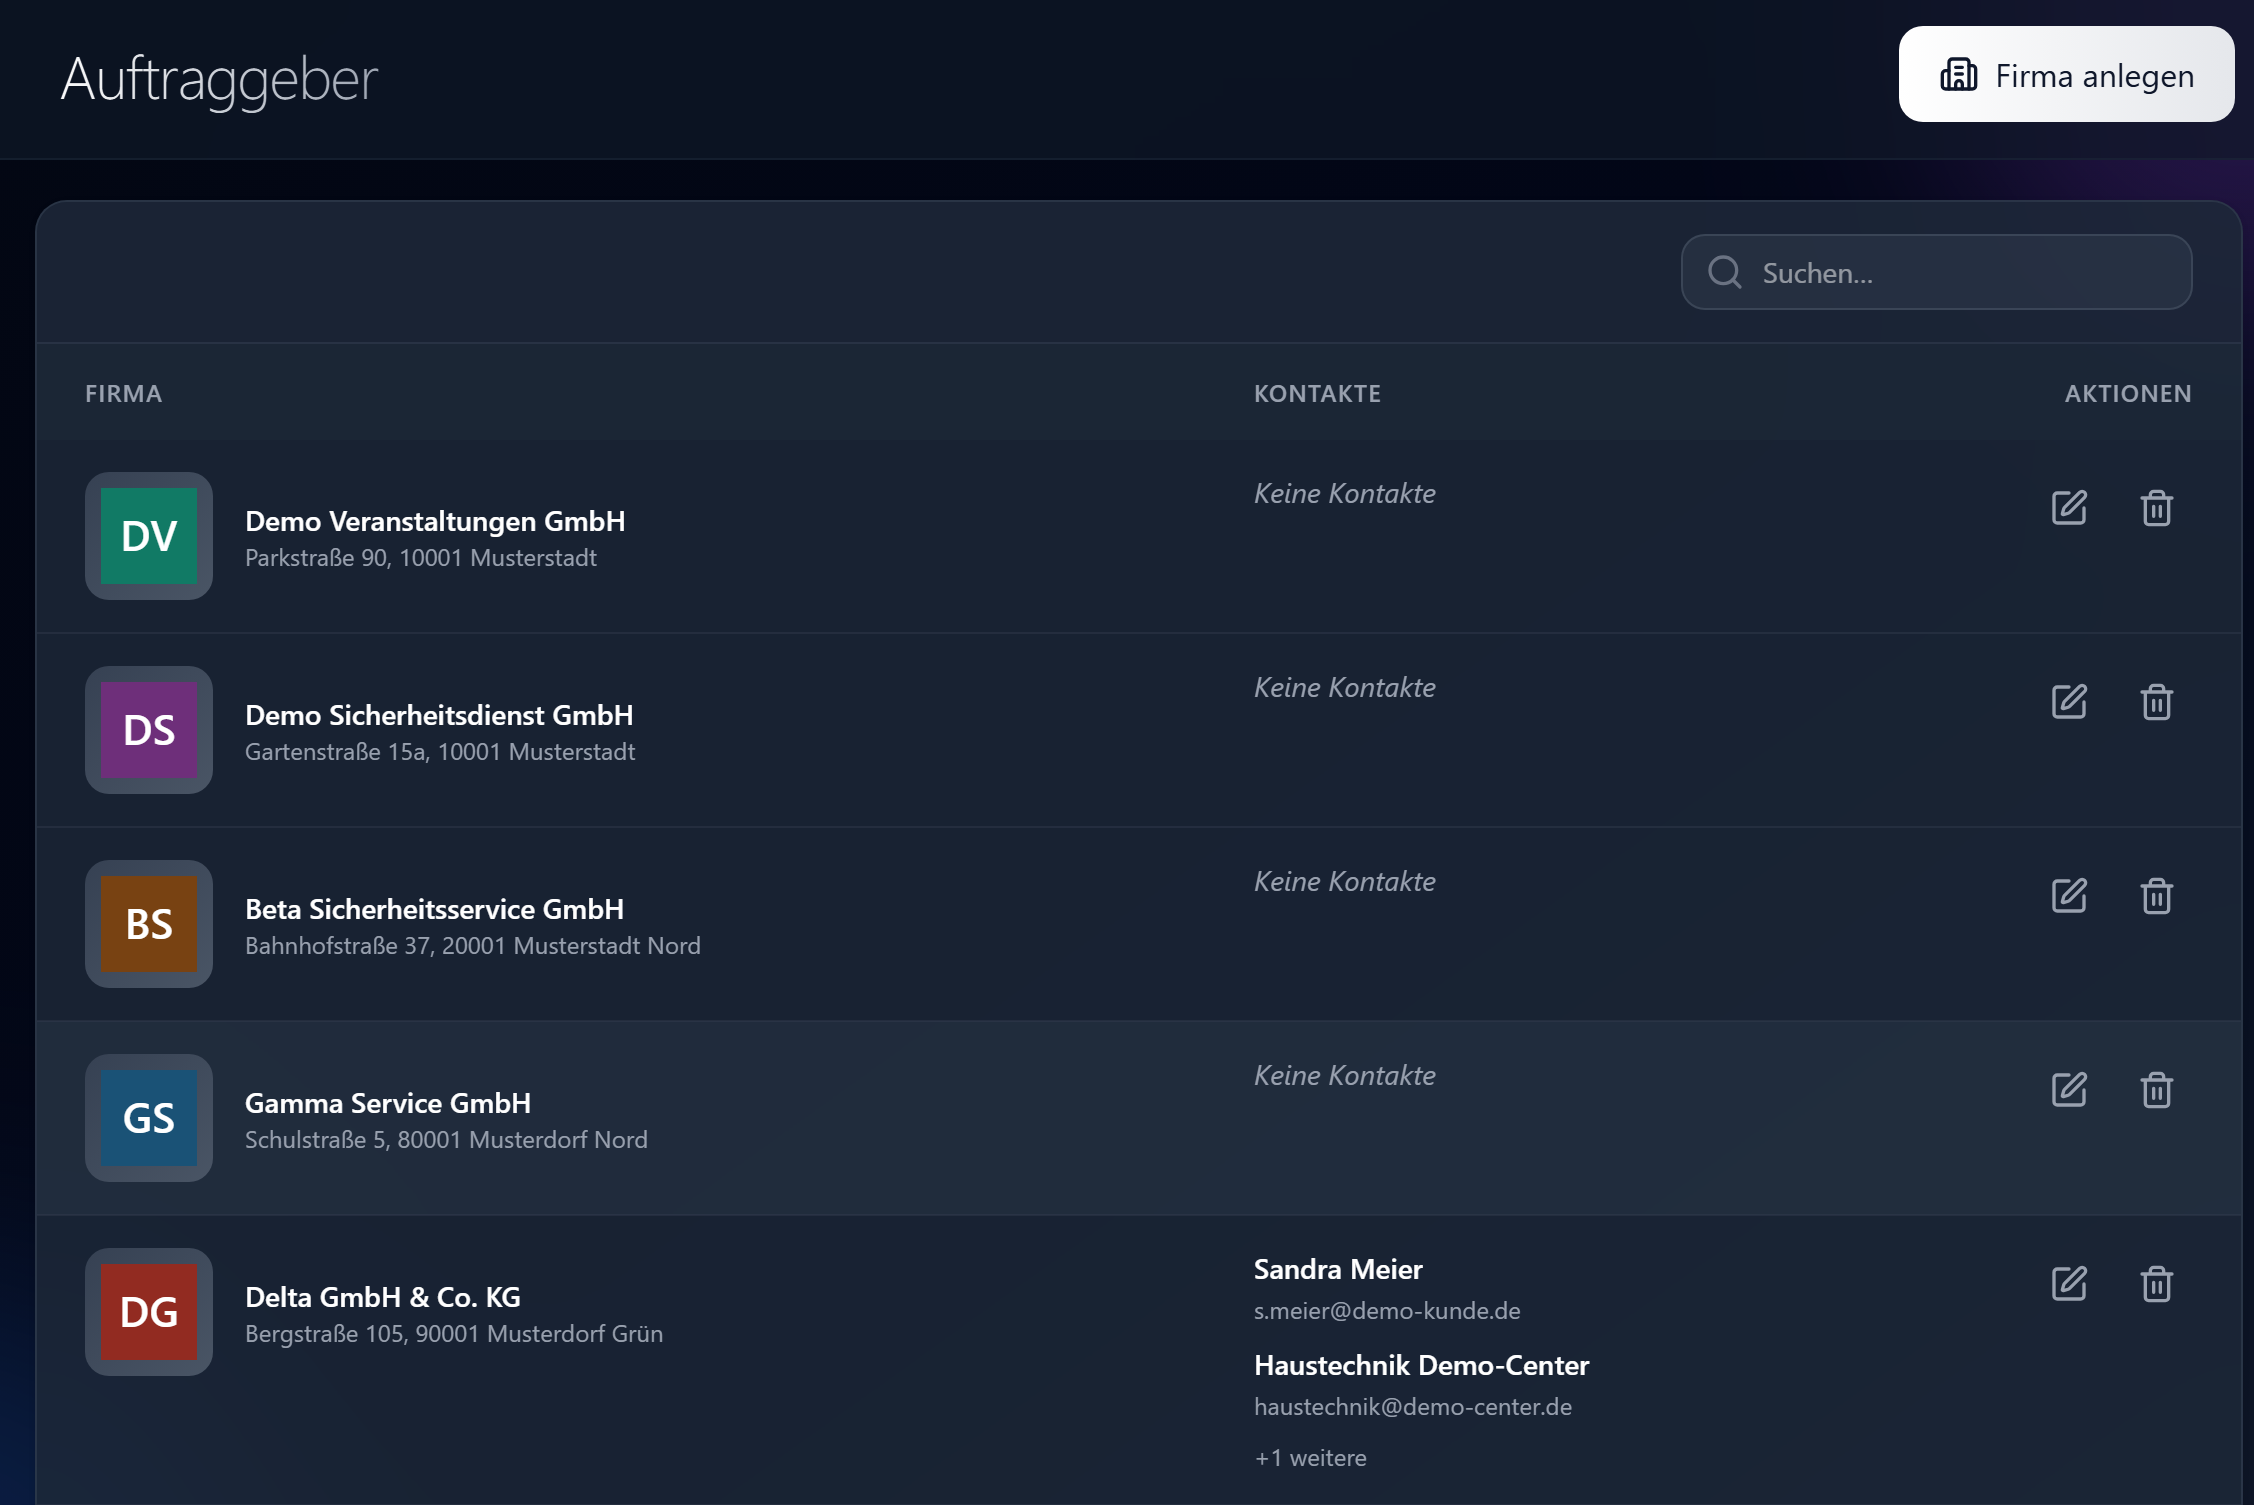The width and height of the screenshot is (2254, 1505).
Task: Select Gamma Service GmbH company name
Action: 388,1103
